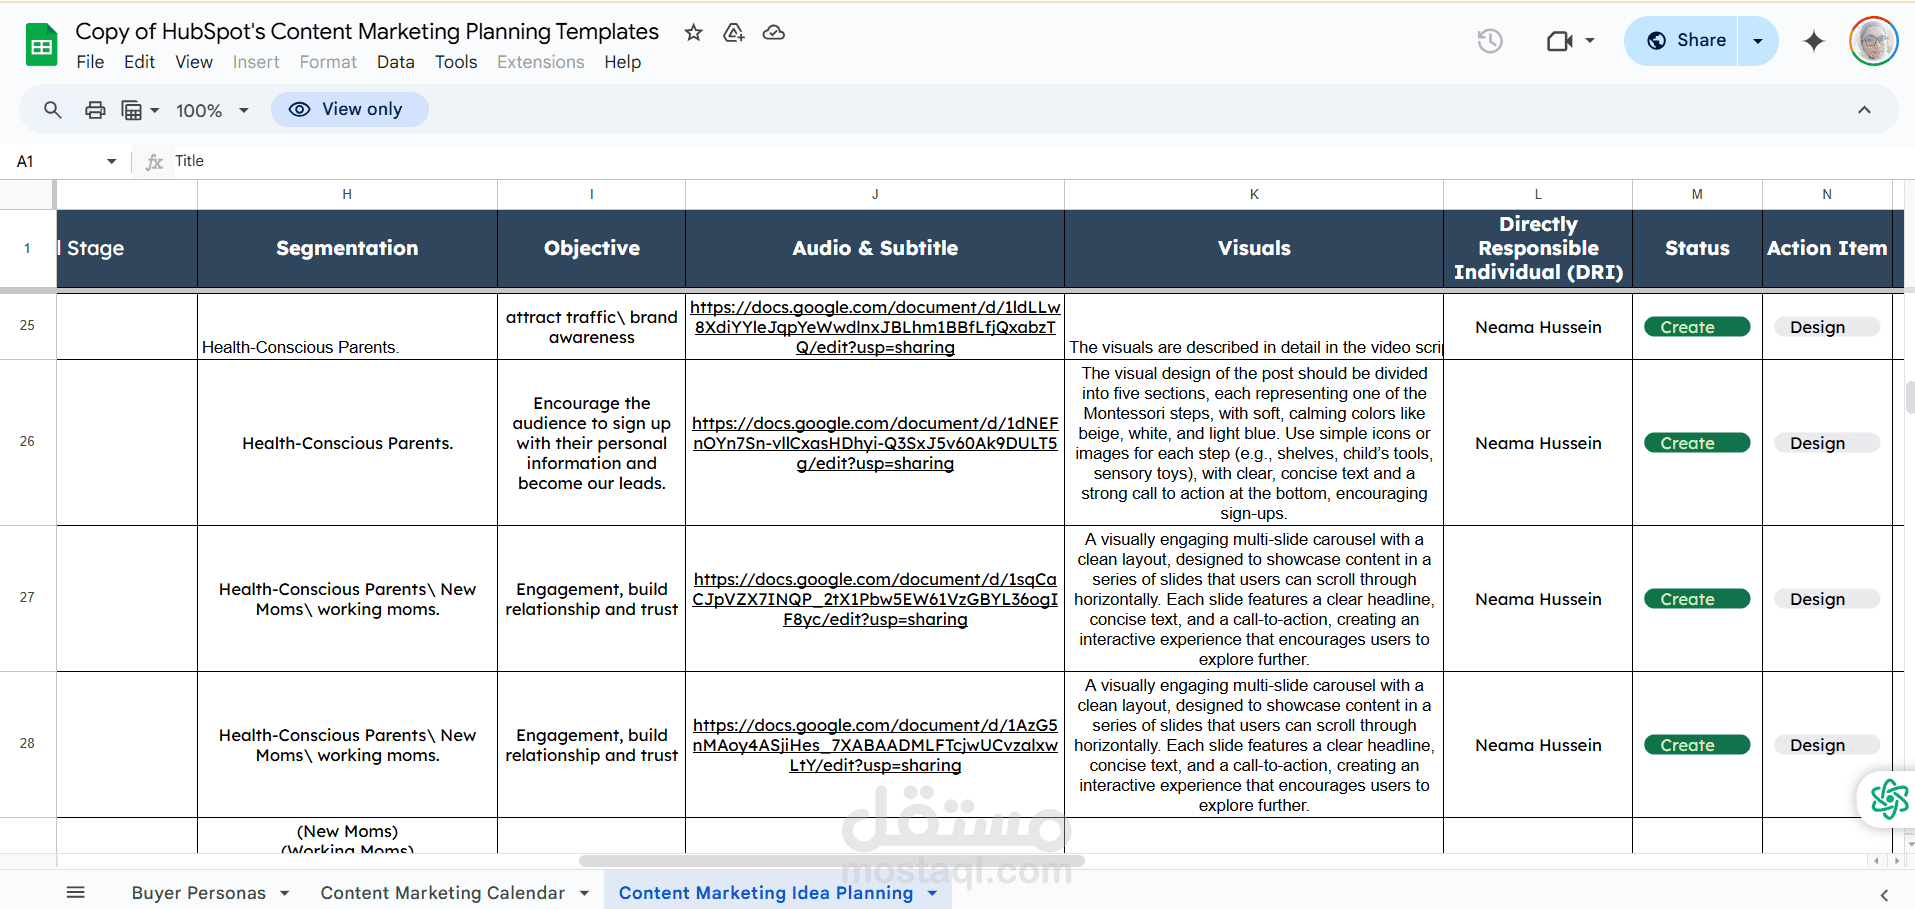
Task: Open the filter views icon
Action: 131,110
